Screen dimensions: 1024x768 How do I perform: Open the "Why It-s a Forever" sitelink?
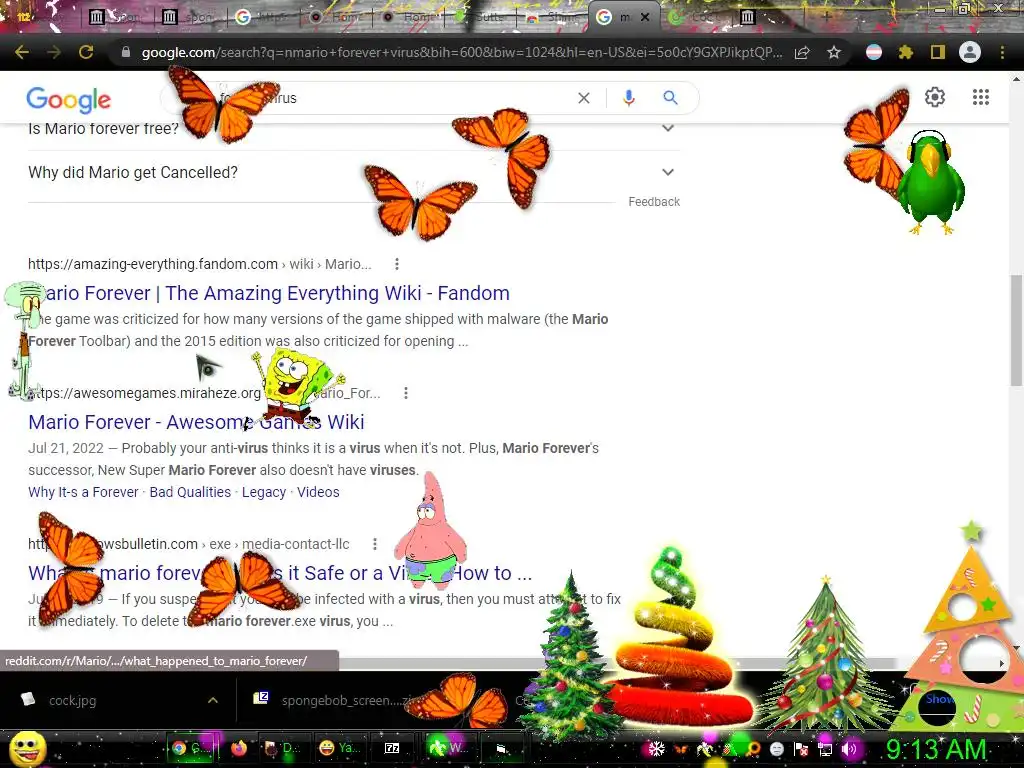(83, 492)
